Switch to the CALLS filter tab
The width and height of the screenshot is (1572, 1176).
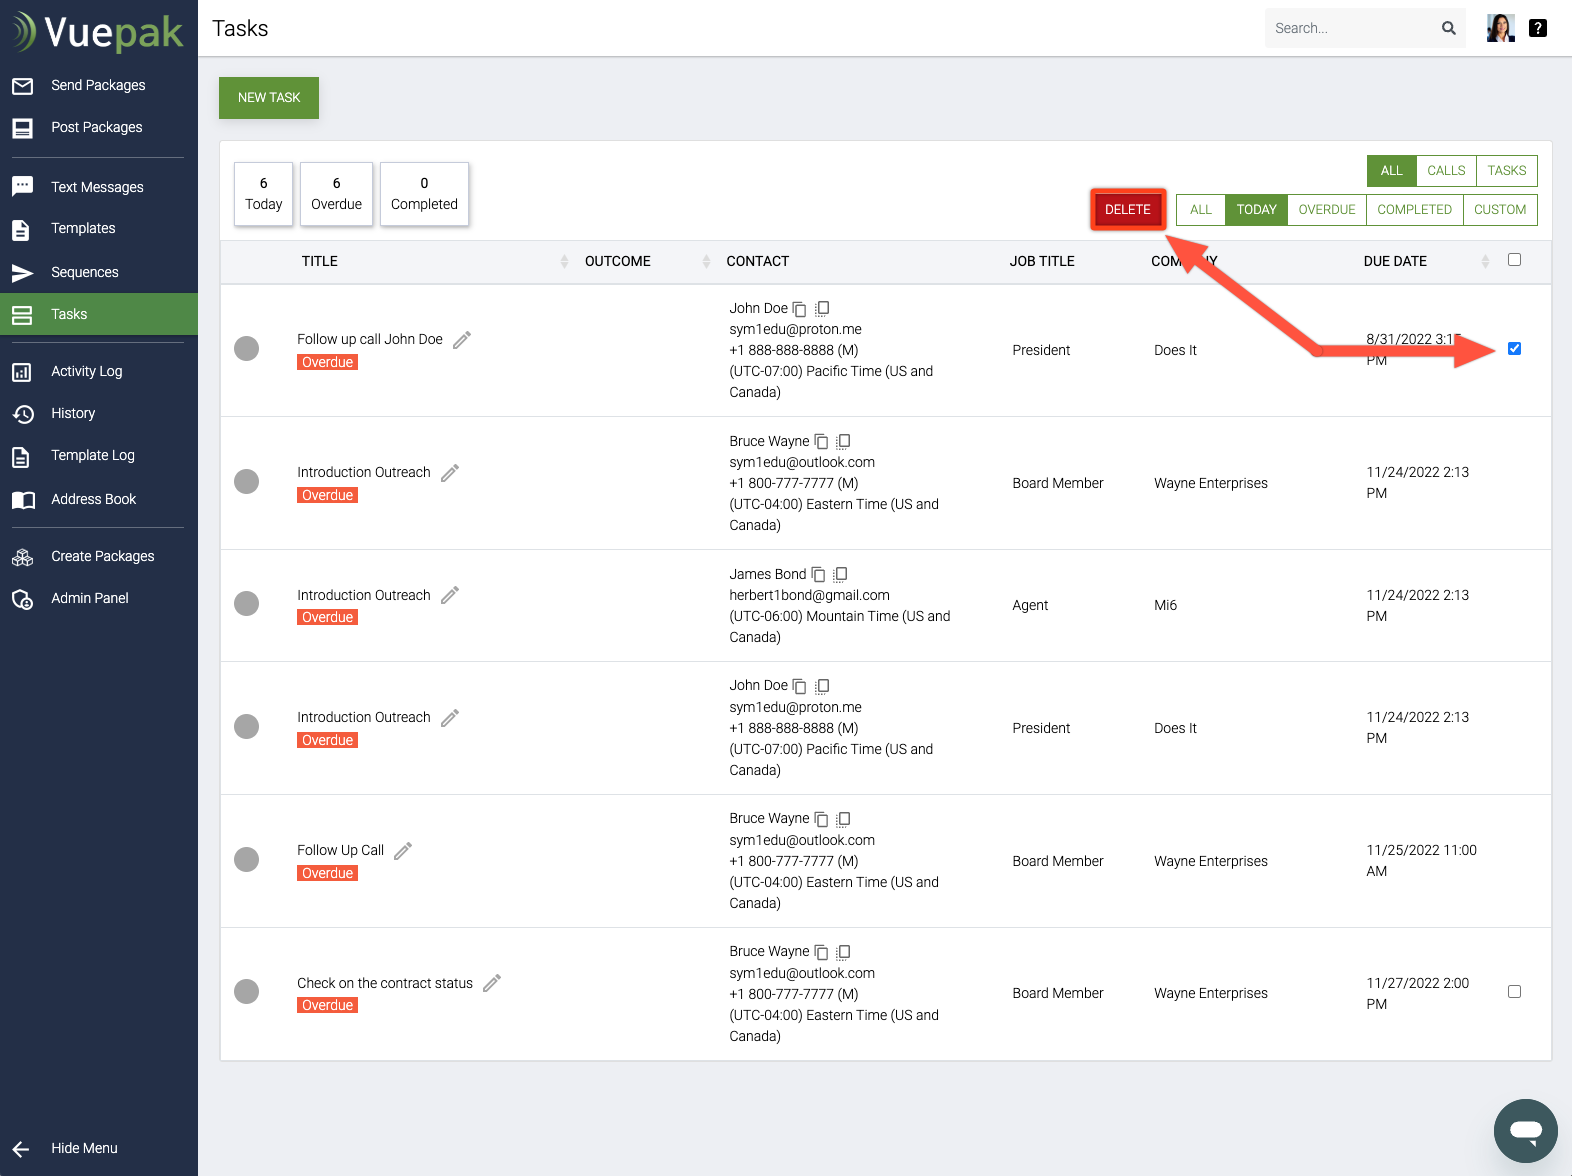coord(1446,171)
